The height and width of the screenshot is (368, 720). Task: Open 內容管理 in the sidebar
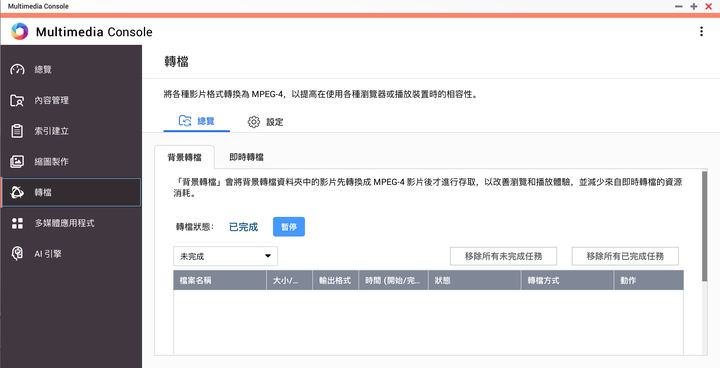click(71, 100)
